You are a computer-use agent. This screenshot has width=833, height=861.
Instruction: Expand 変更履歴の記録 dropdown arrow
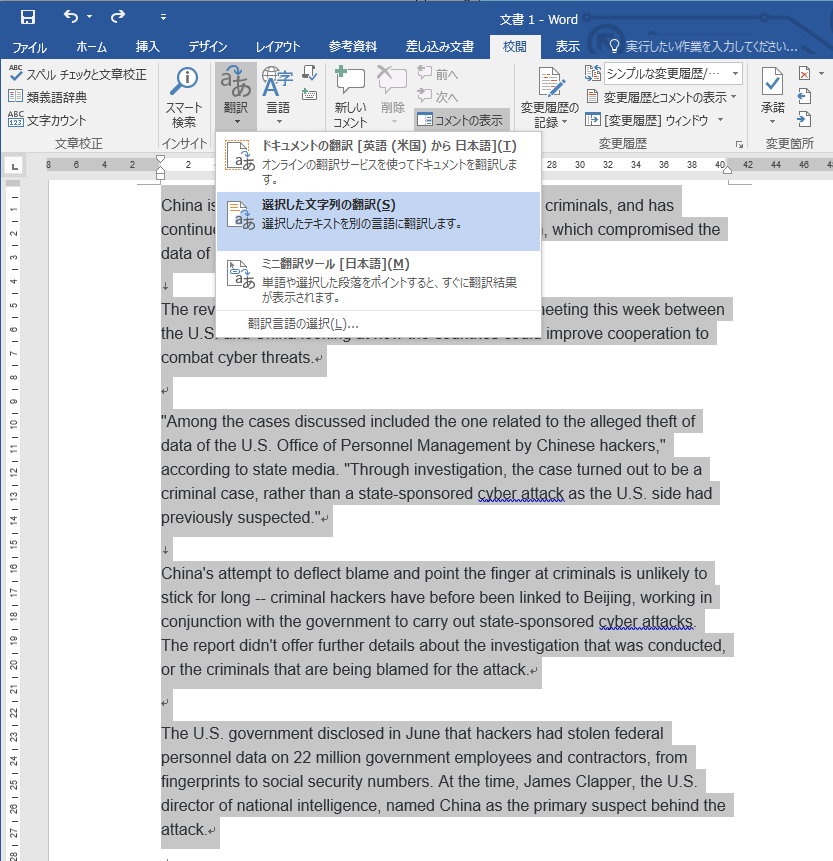pos(564,121)
